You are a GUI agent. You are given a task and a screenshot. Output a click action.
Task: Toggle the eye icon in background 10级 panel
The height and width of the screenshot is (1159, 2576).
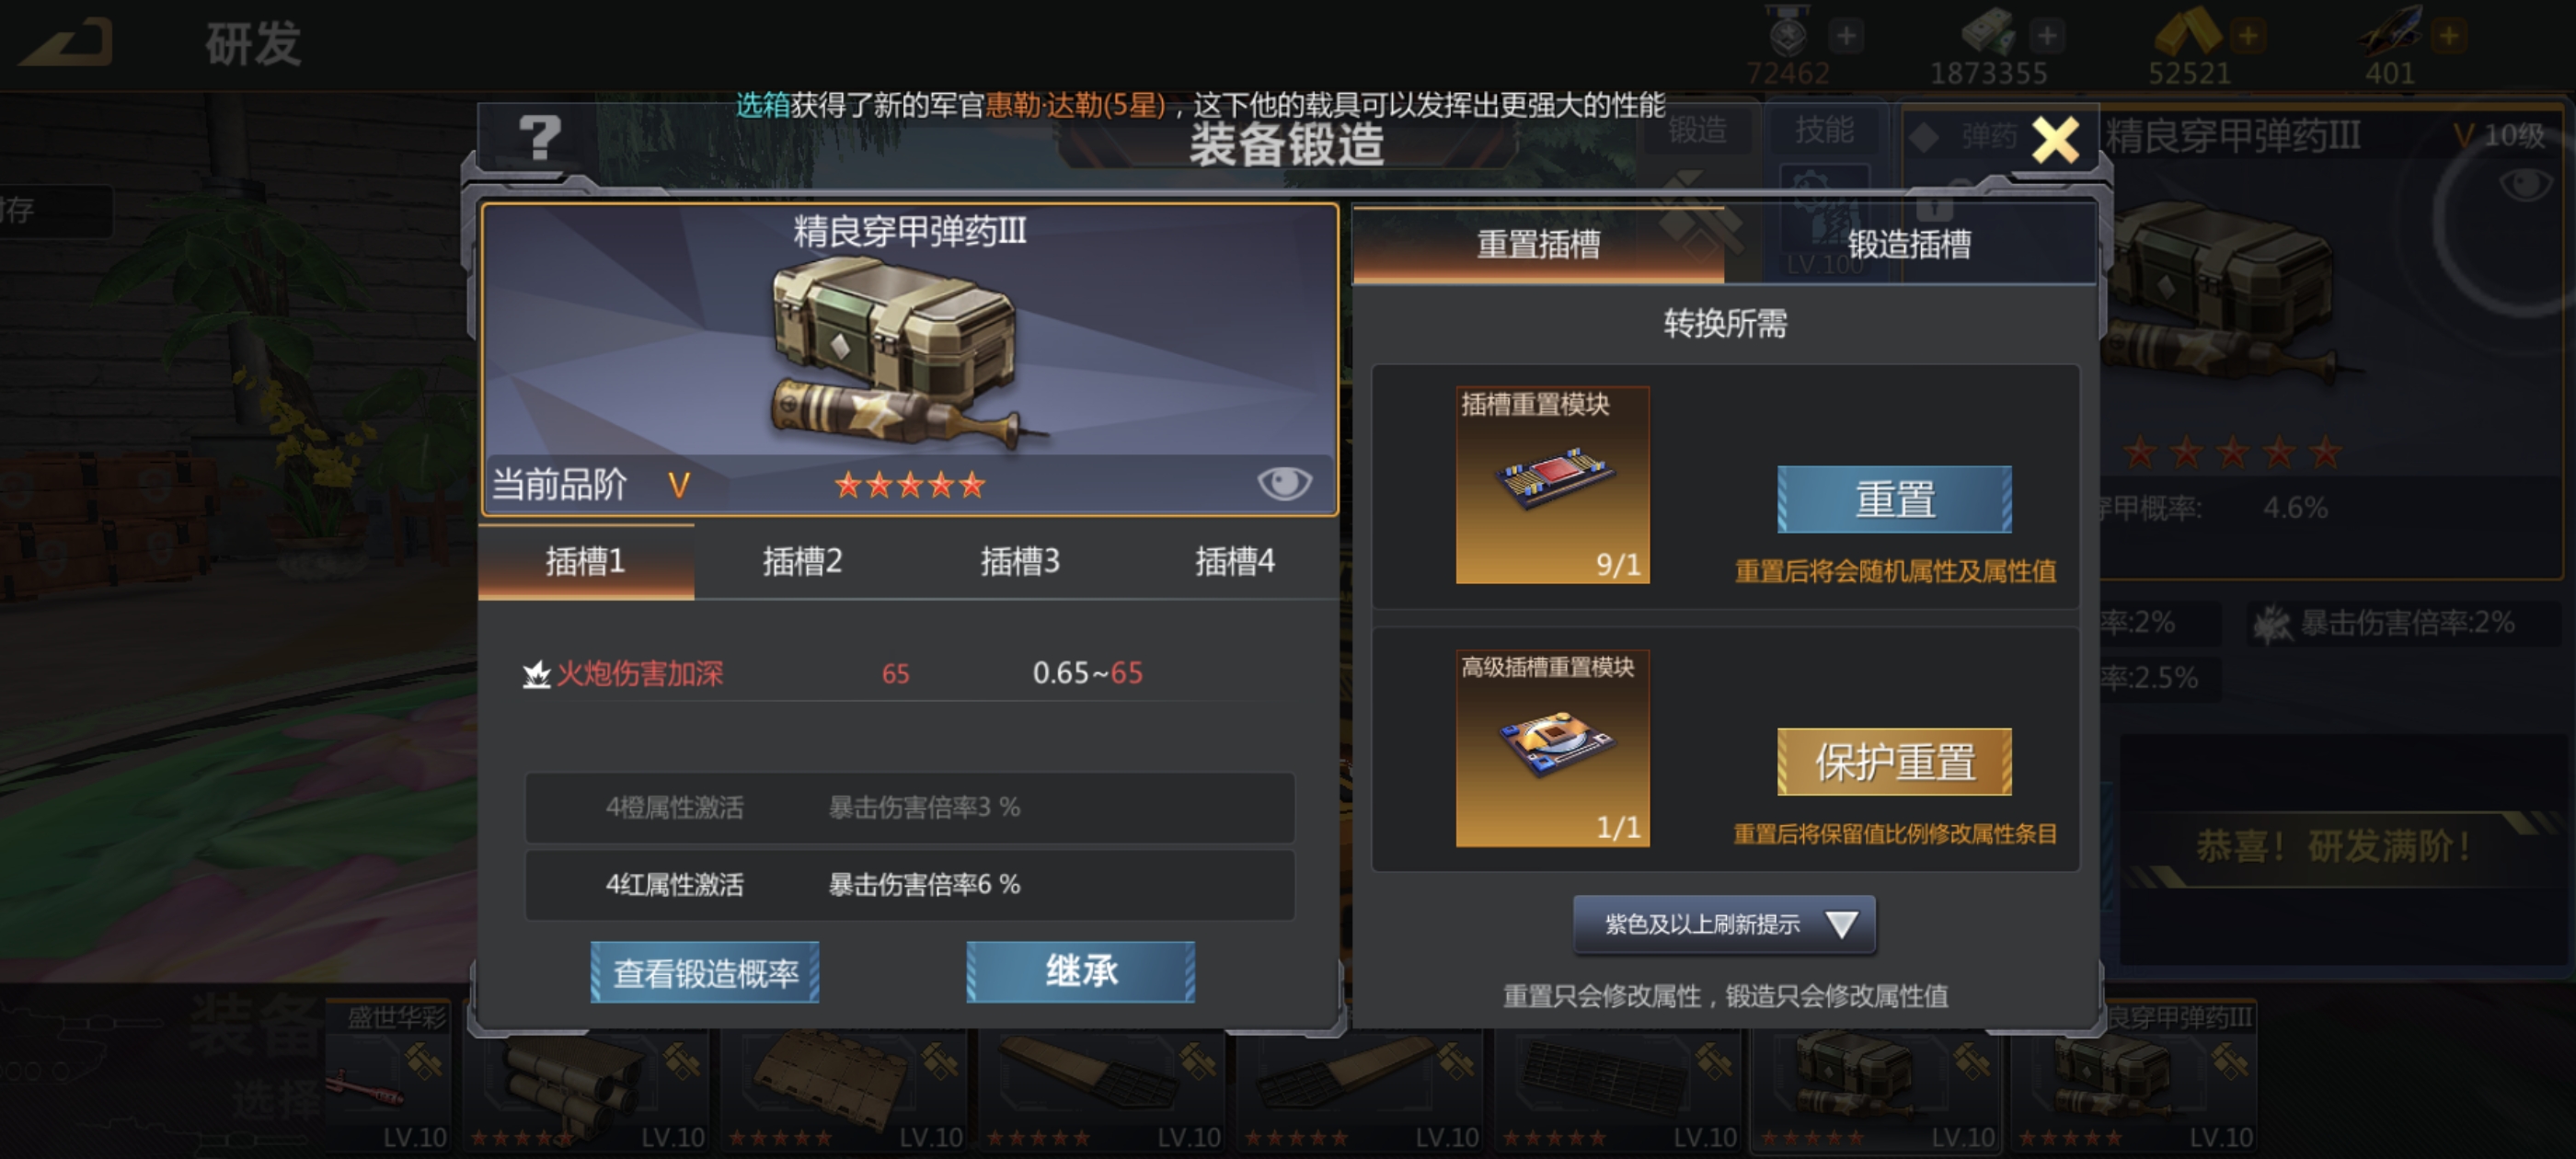tap(2524, 184)
